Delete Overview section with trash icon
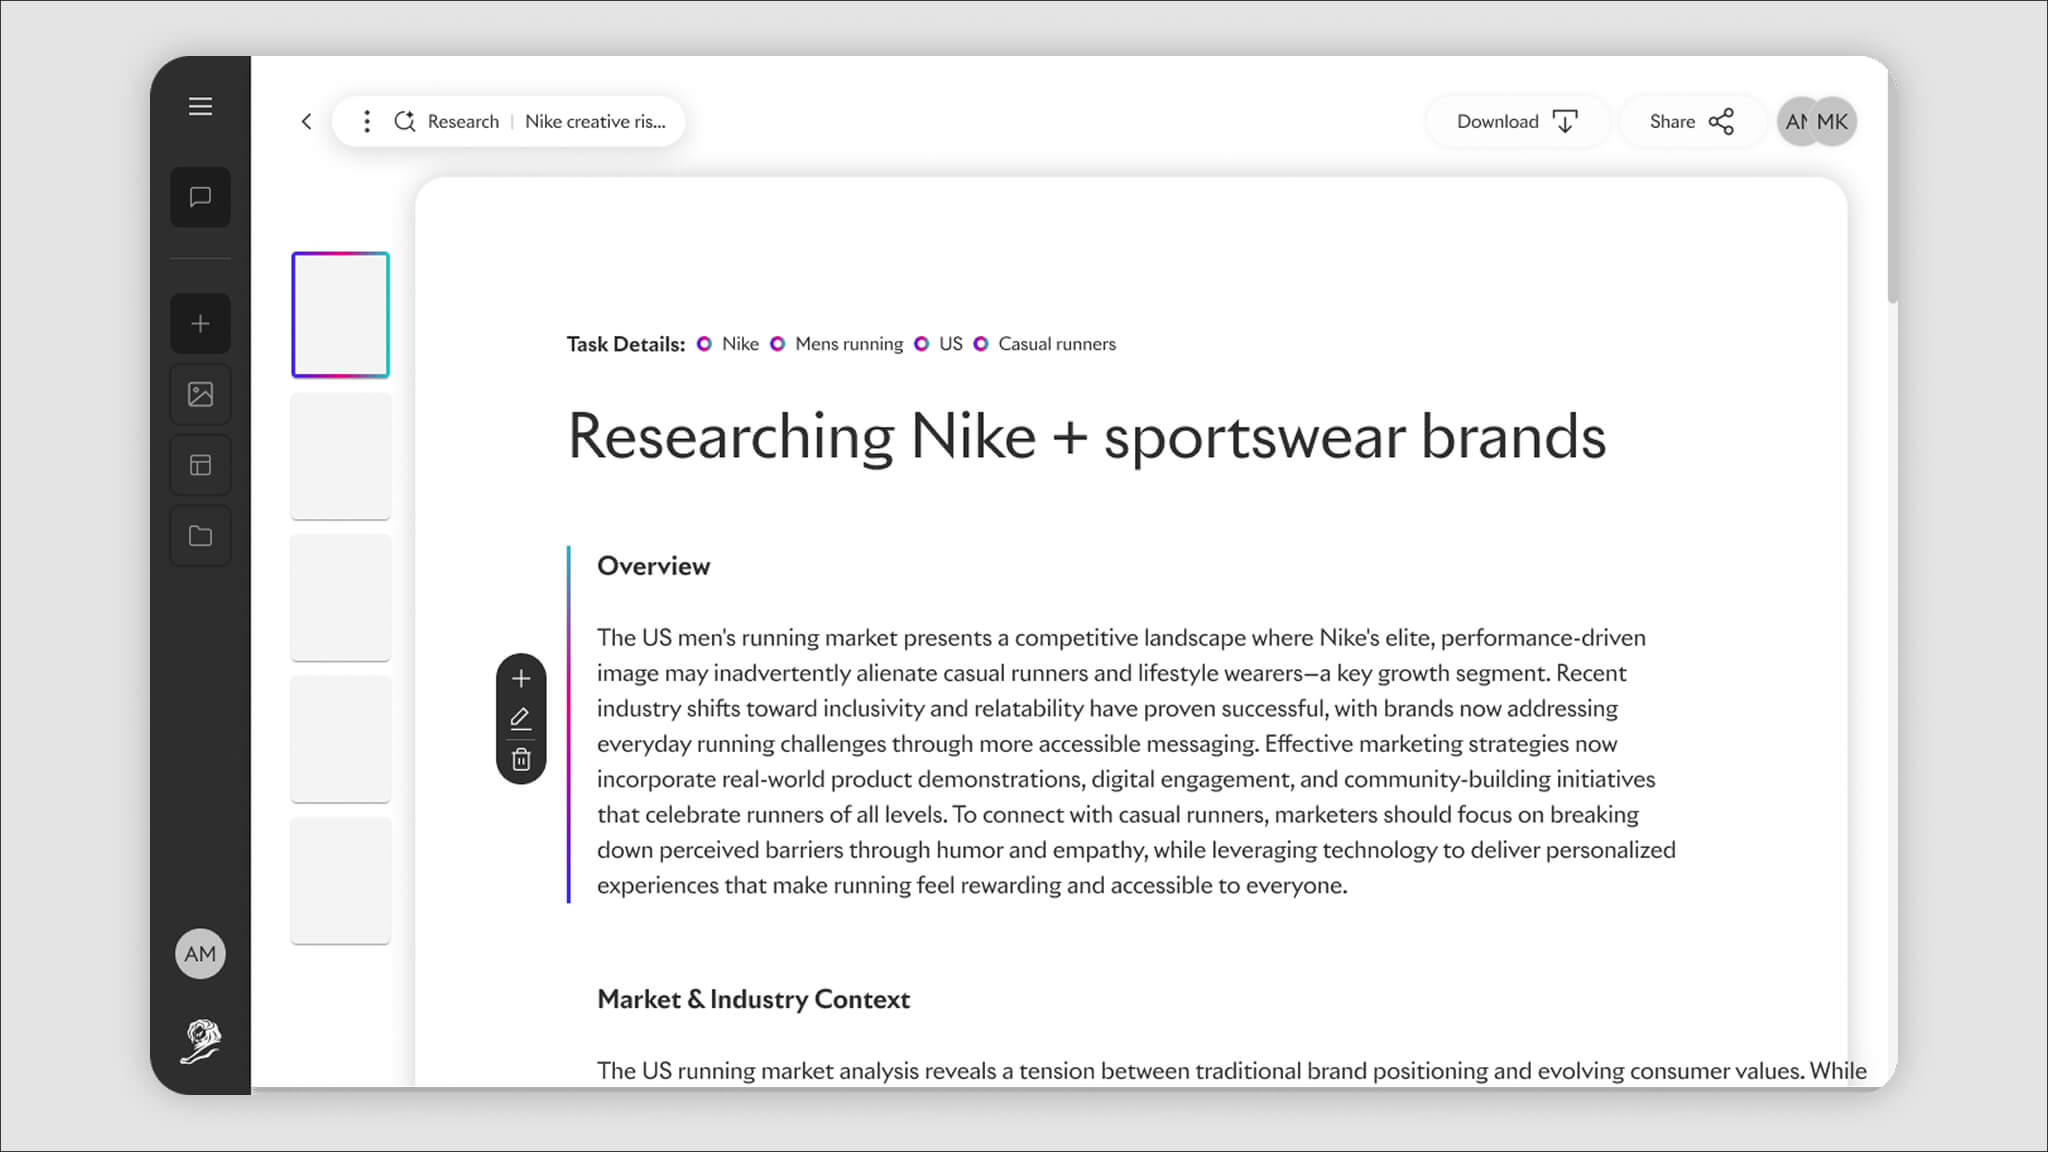Screen dimensions: 2048x1152 [x=521, y=760]
